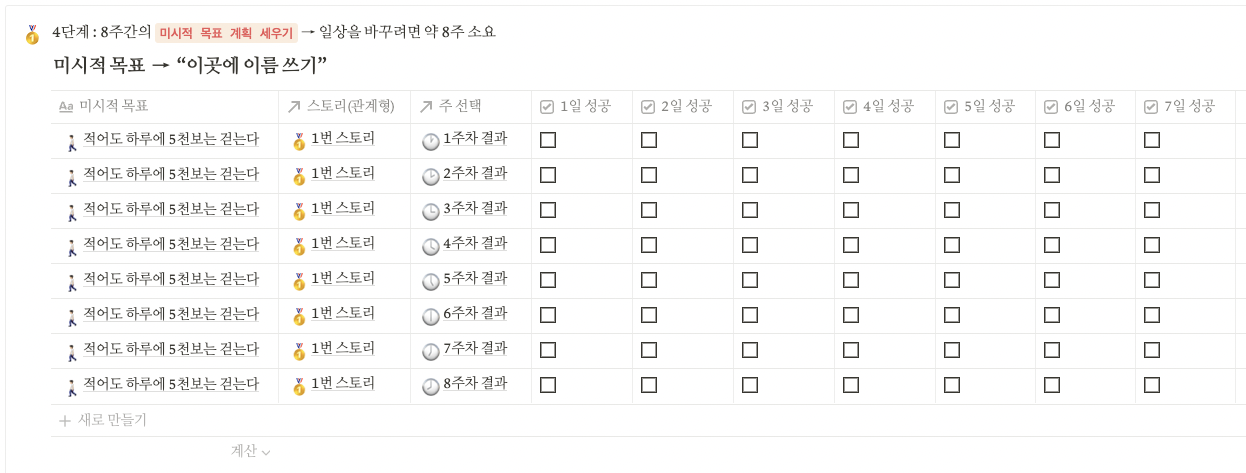Open the 주 선택 column header menu
Screen dimensions: 1246x473
pyautogui.click(x=460, y=106)
